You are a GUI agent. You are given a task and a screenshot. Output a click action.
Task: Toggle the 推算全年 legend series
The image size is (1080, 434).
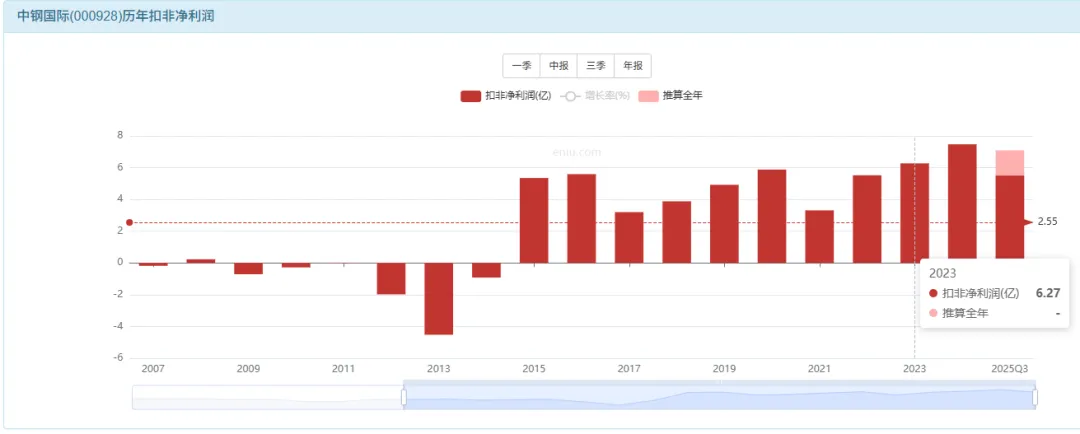pyautogui.click(x=670, y=96)
